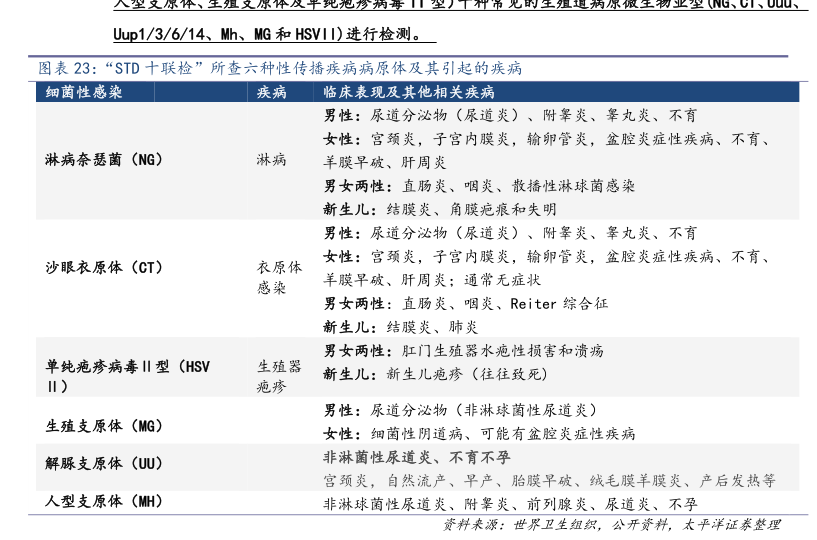Click the figure caption starting with '图表 23'
Image resolution: width=817 pixels, height=540 pixels.
(280, 69)
